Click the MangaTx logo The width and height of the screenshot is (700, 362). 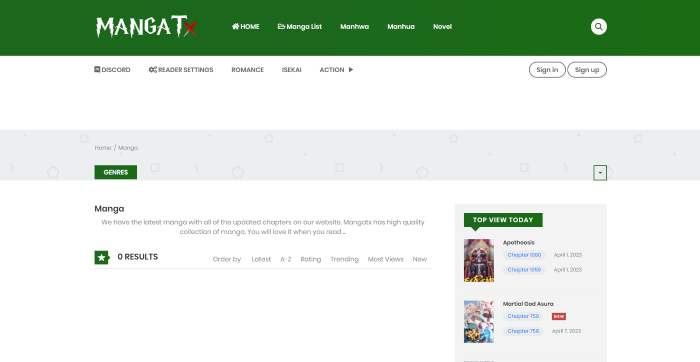pyautogui.click(x=146, y=27)
